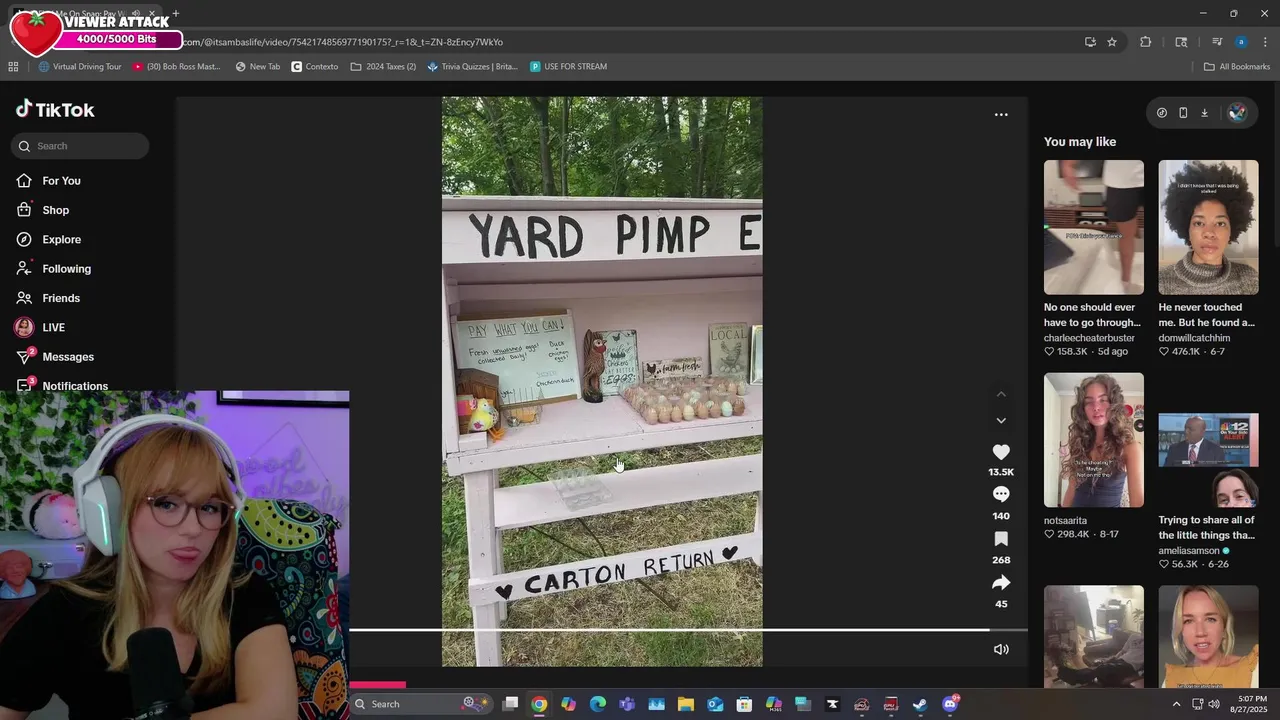Viewport: 1280px width, 720px height.
Task: Click the TikTok search field
Action: tap(80, 146)
